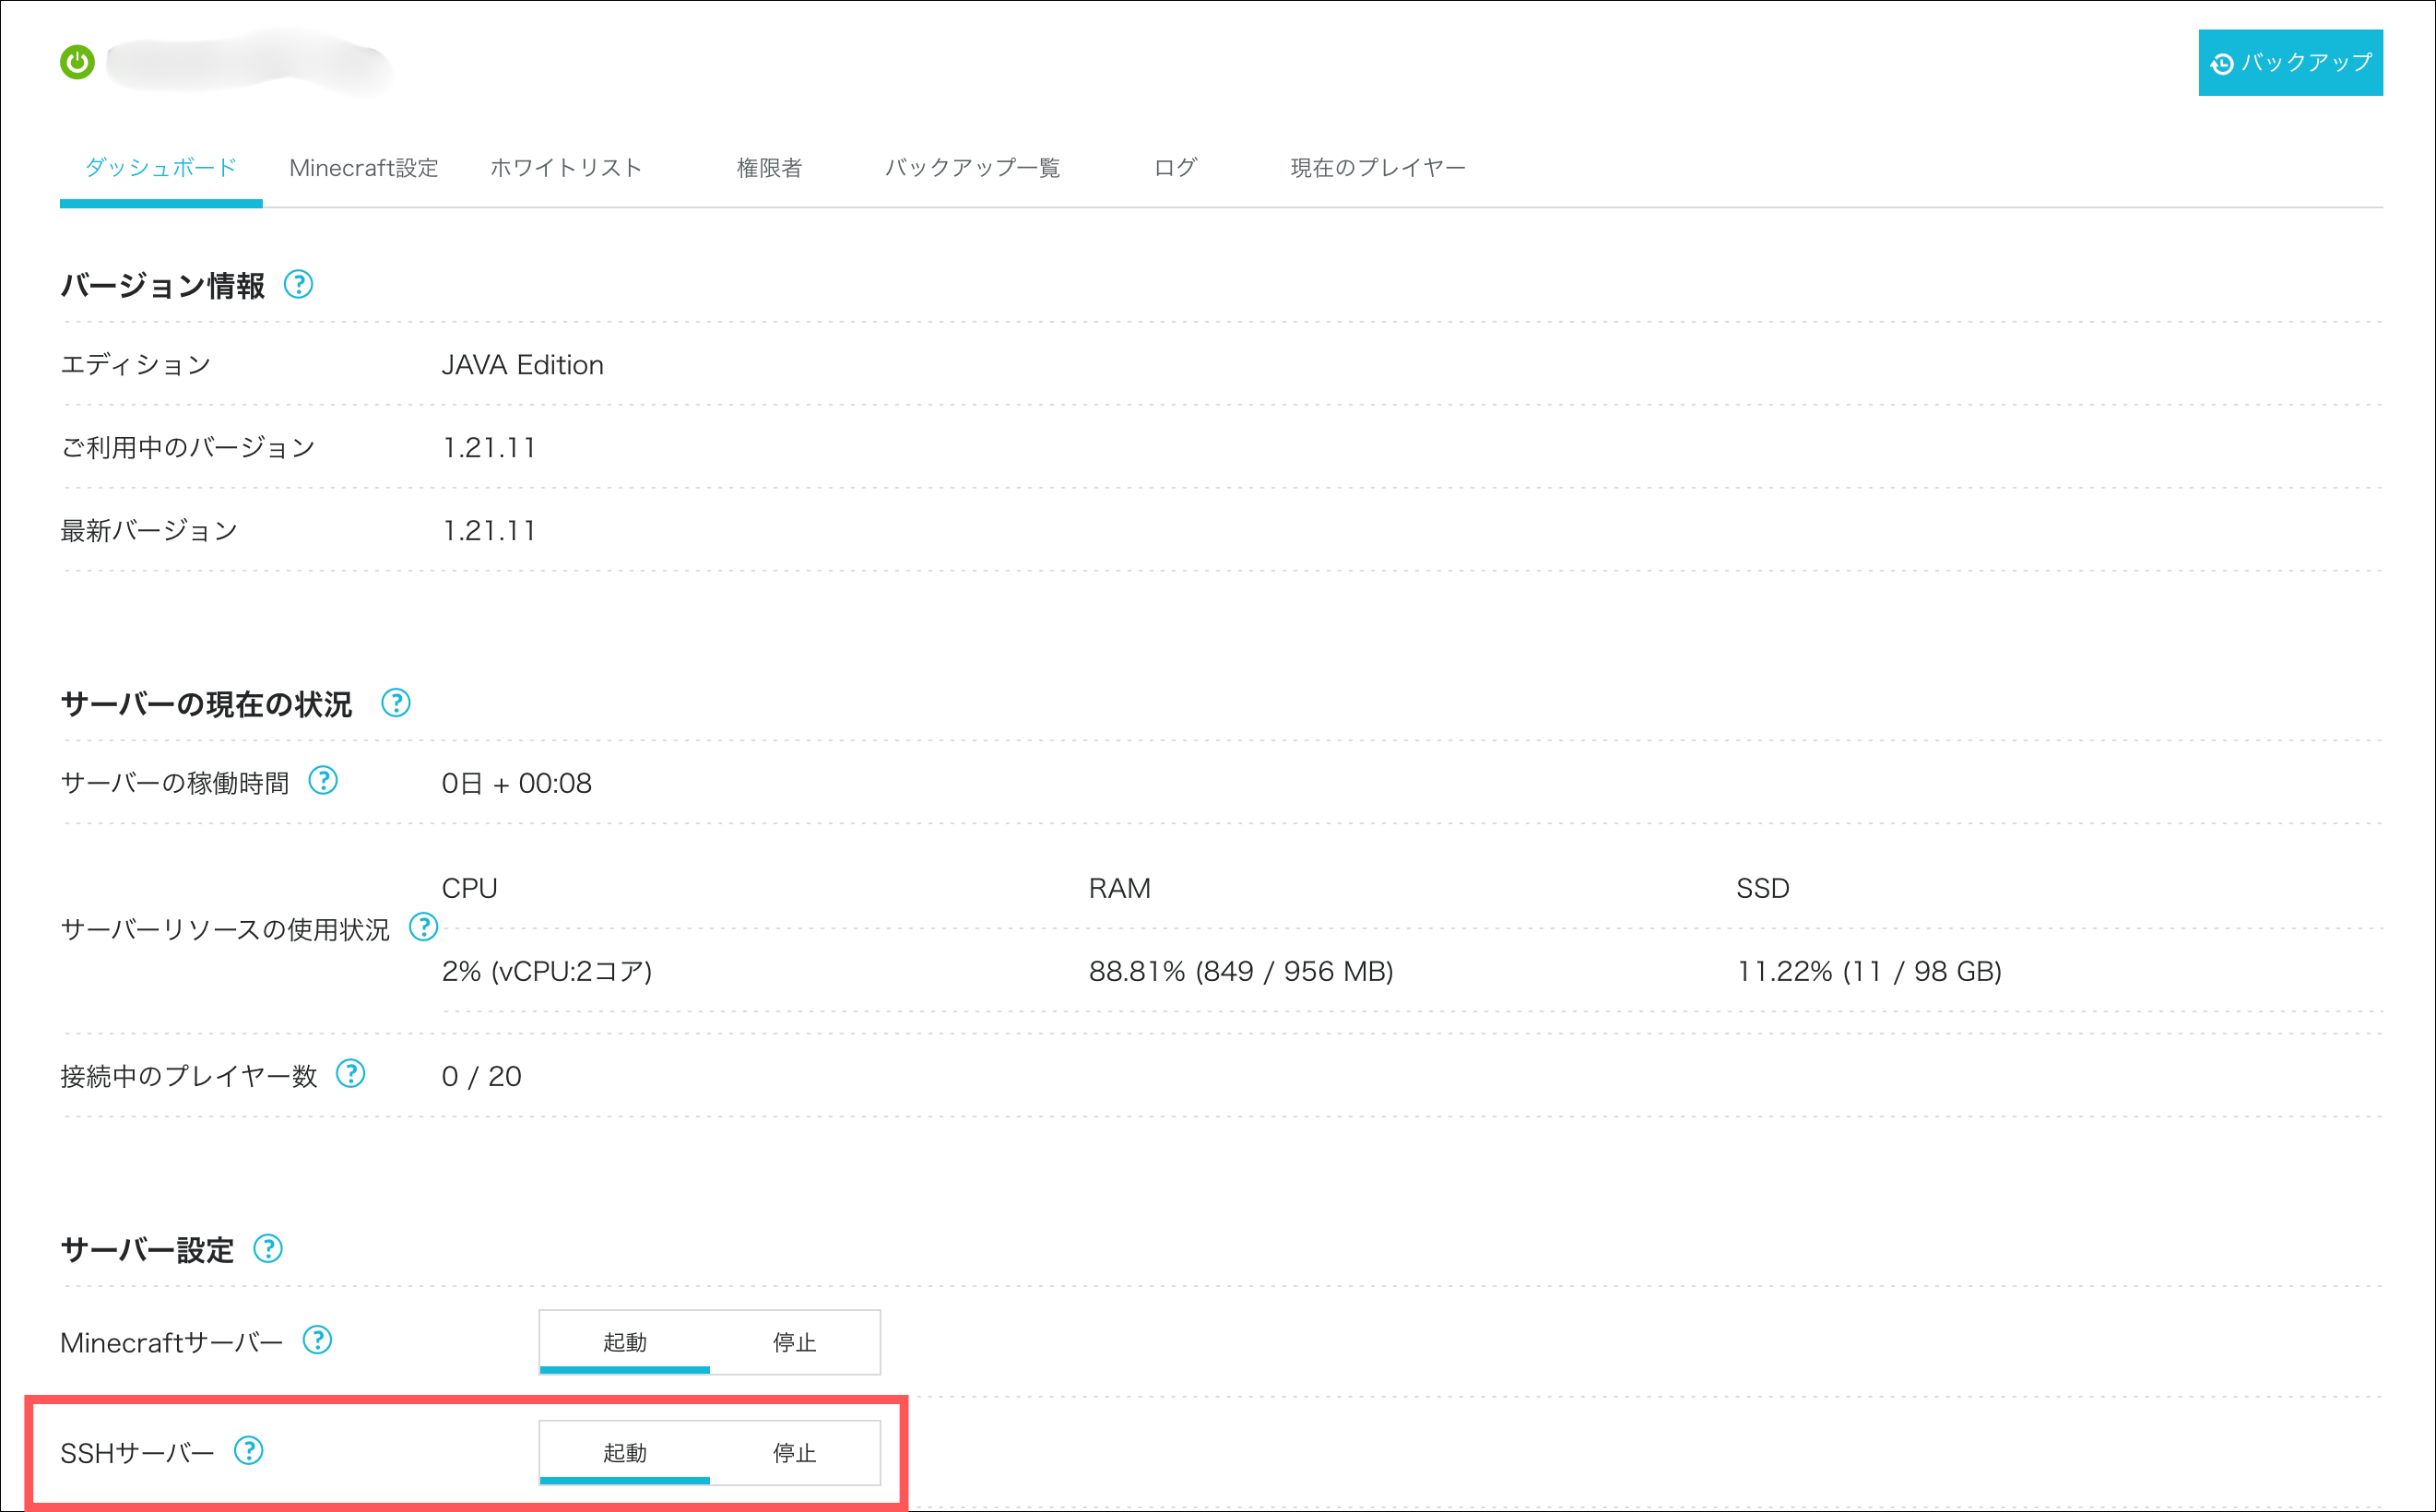Set Minecraftサーバー to 起動
This screenshot has height=1512, width=2436.
[x=625, y=1342]
